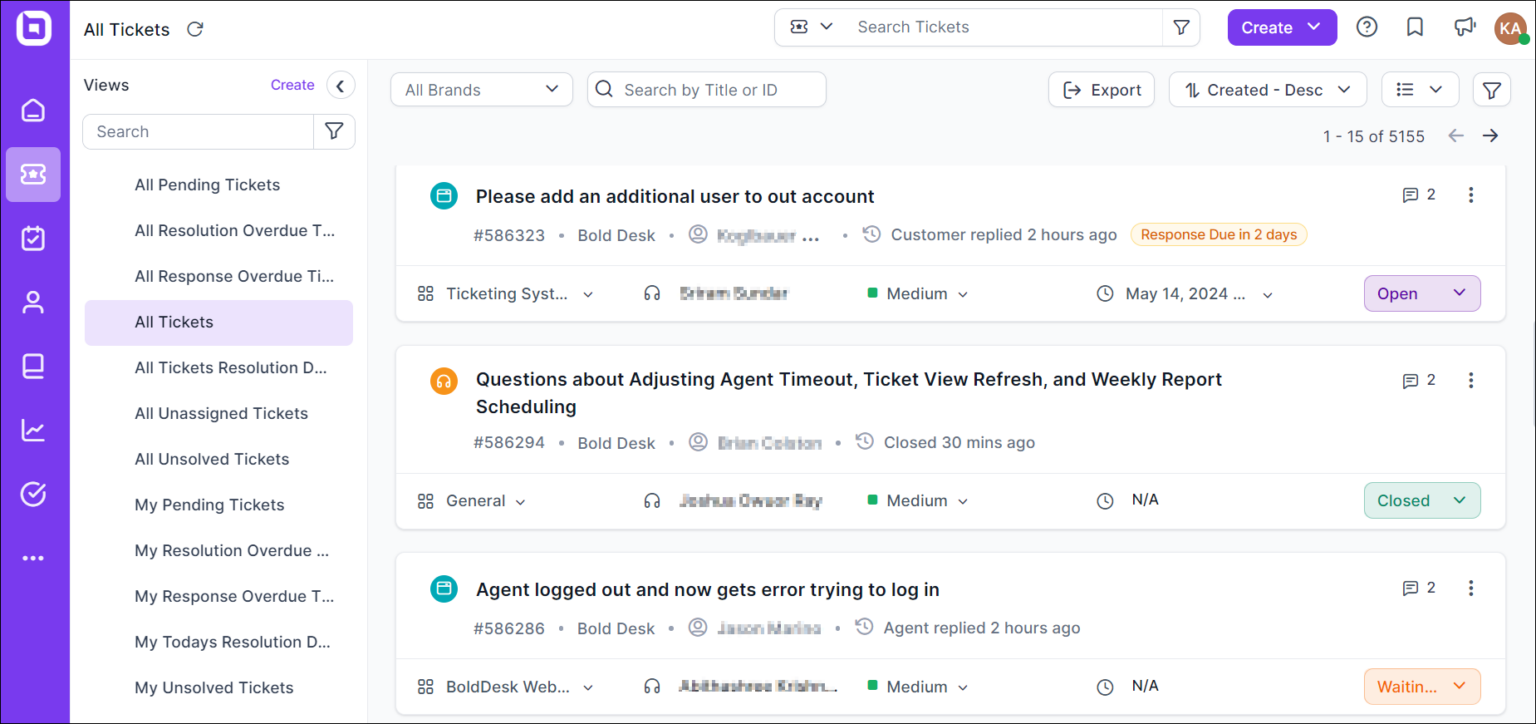
Task: Open the Create button dropdown
Action: (x=1282, y=28)
